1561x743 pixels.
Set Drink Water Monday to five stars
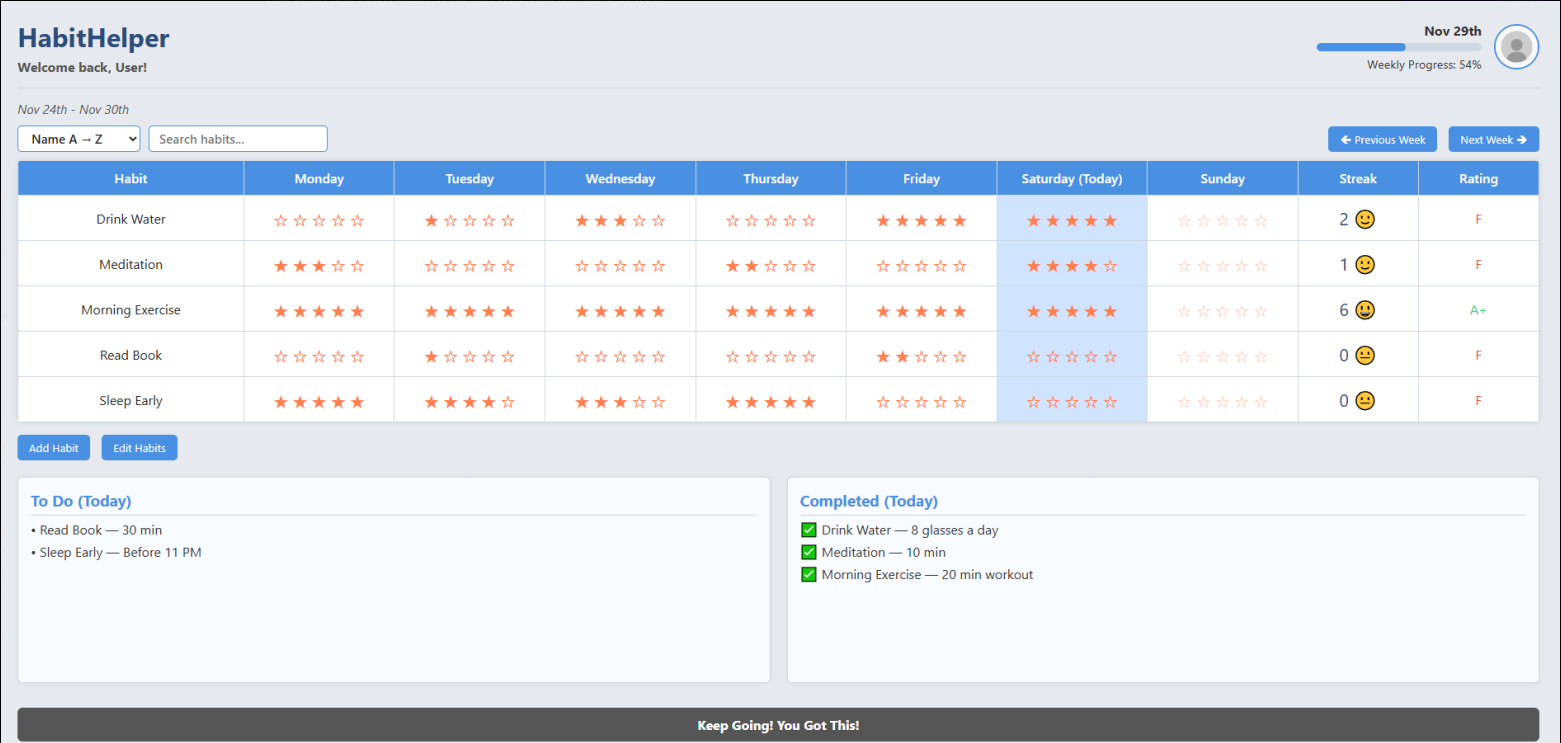click(358, 220)
